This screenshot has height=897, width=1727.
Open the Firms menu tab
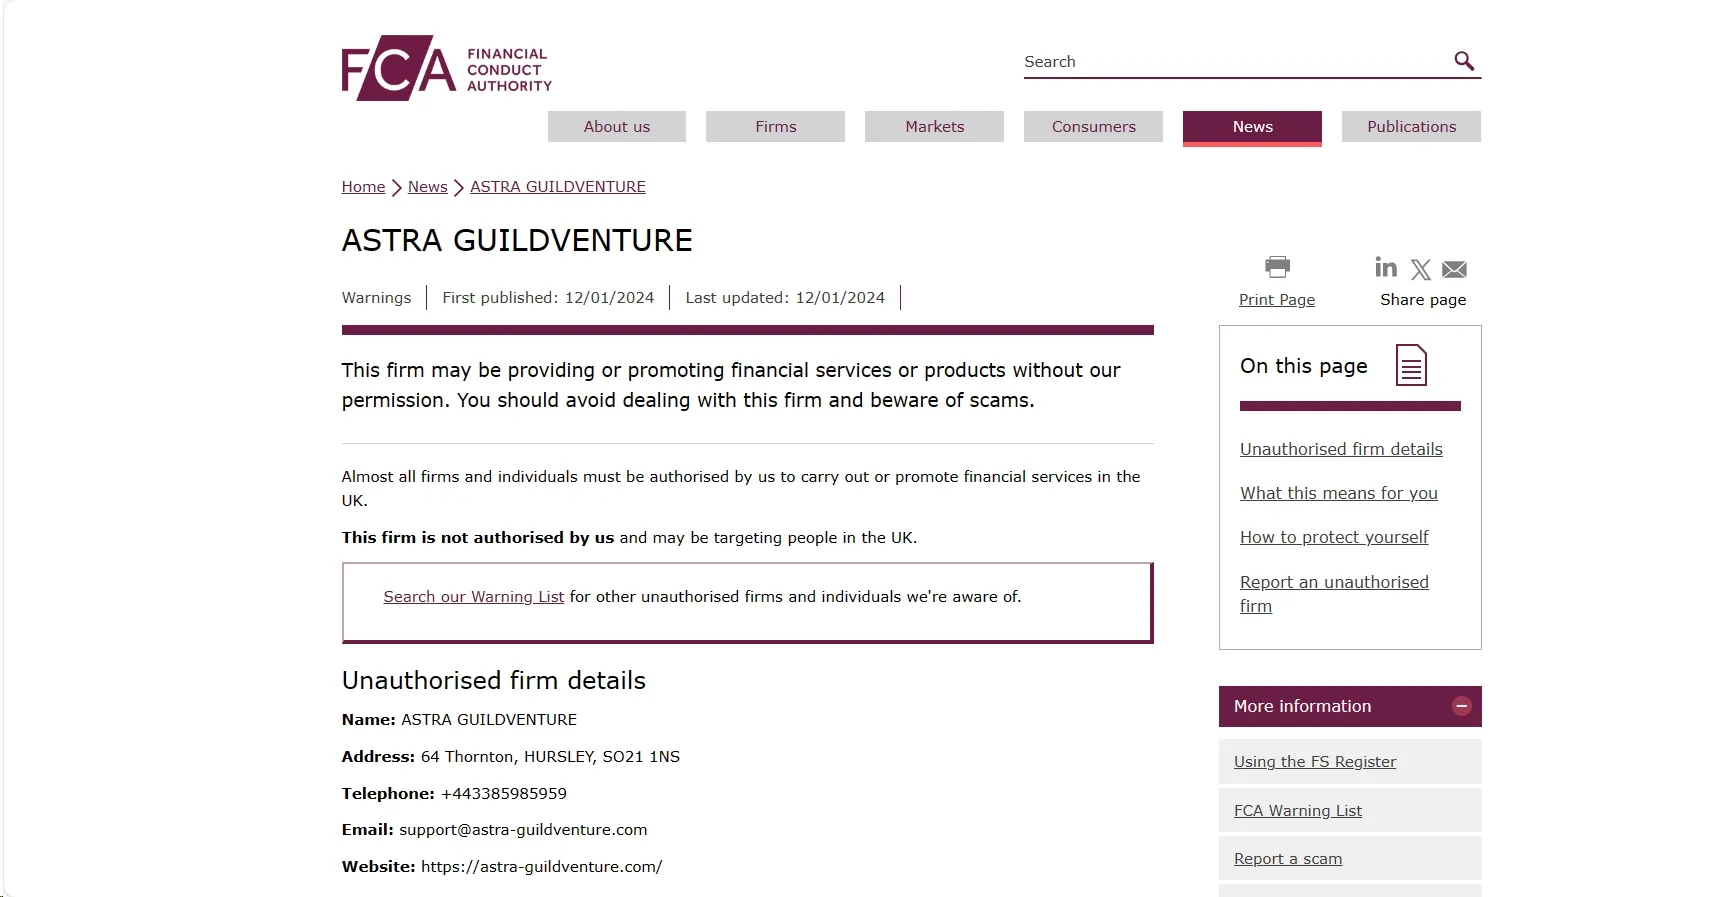click(x=775, y=127)
